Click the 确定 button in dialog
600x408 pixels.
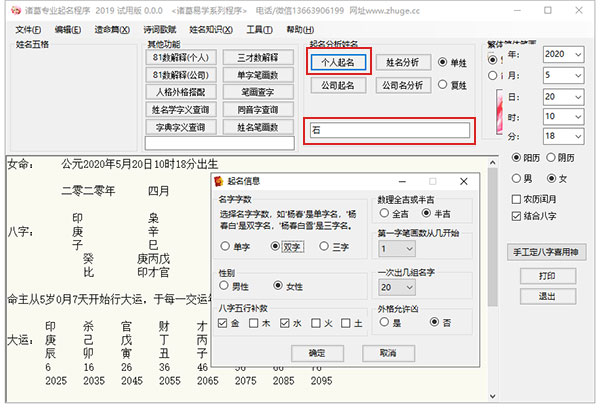pyautogui.click(x=316, y=353)
